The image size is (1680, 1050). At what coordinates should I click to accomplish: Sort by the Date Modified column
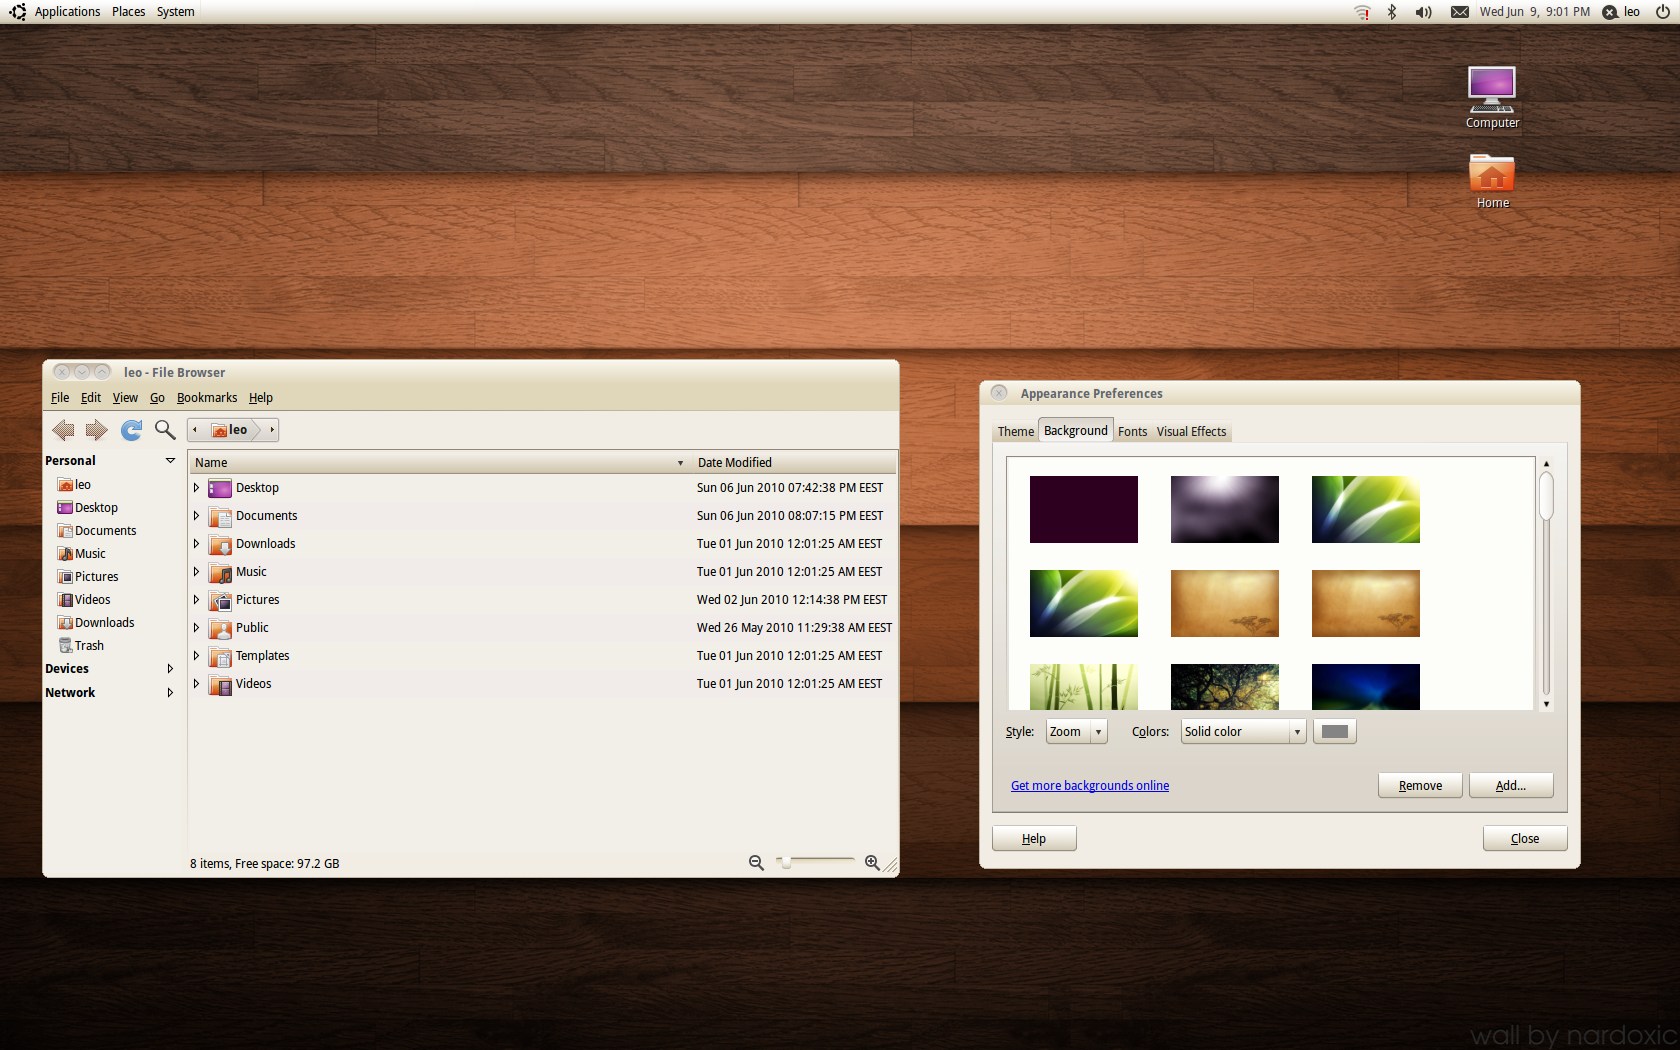point(793,463)
